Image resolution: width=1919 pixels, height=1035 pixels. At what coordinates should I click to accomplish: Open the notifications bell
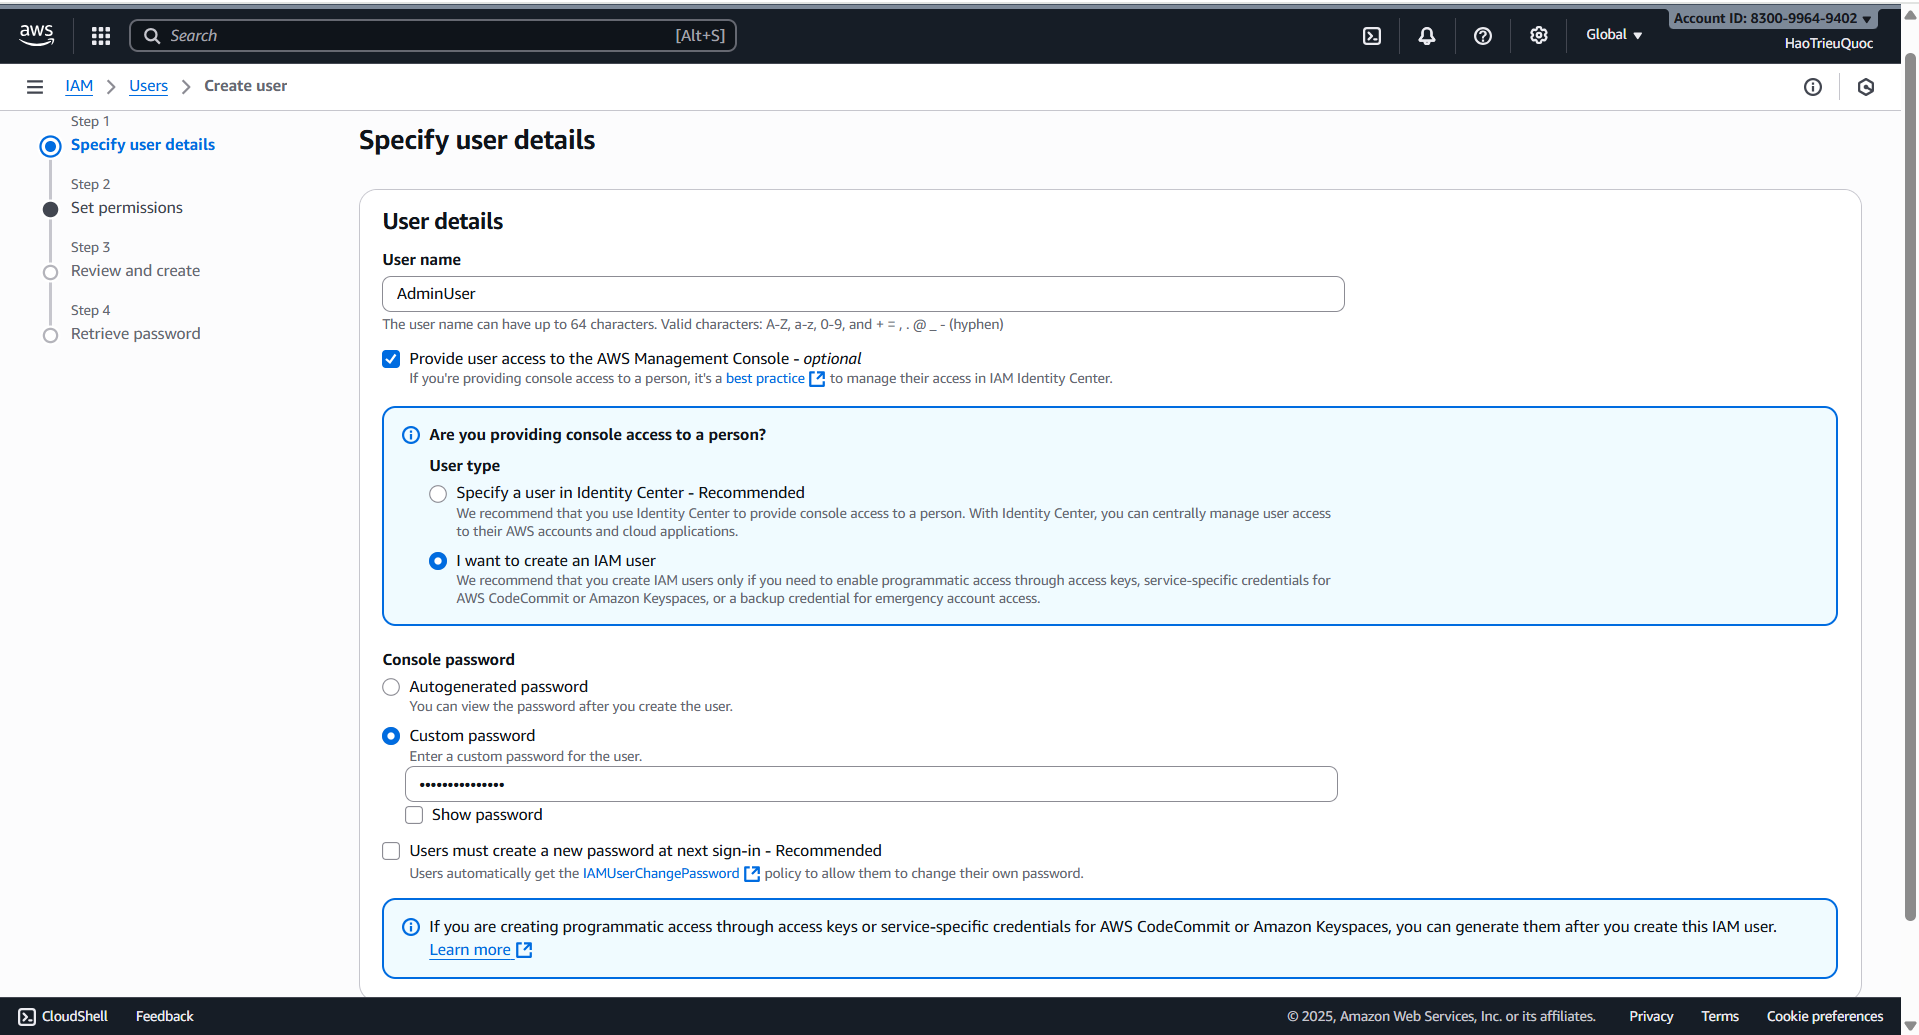[1427, 36]
